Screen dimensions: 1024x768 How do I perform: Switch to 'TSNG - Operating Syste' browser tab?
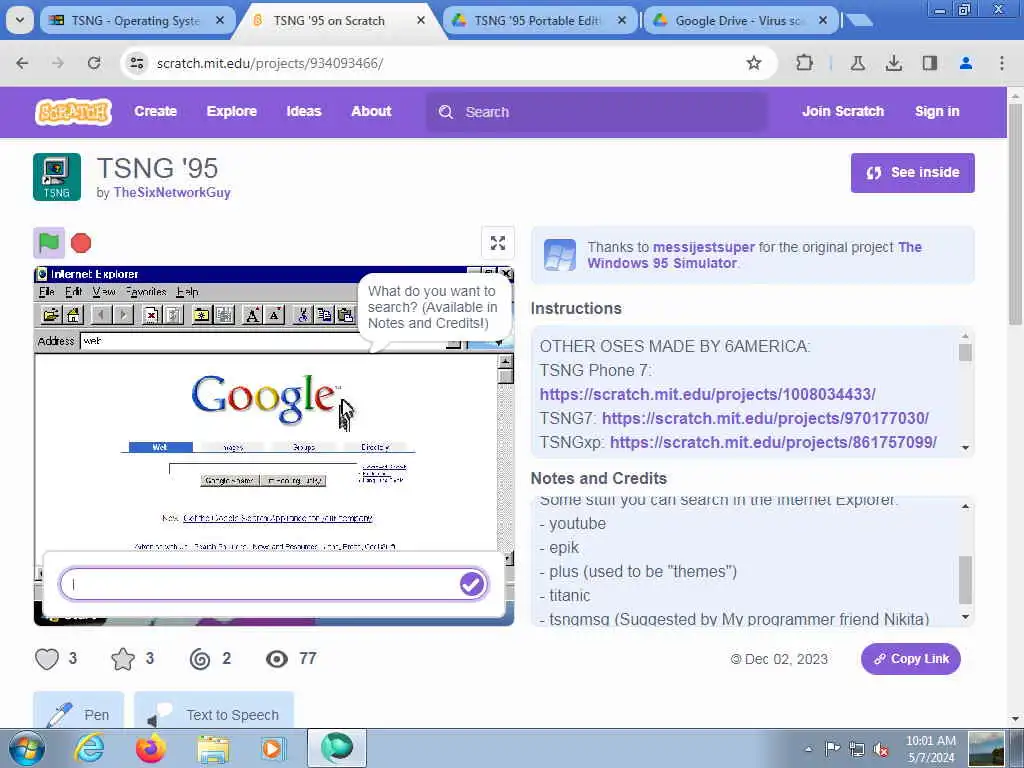point(136,20)
